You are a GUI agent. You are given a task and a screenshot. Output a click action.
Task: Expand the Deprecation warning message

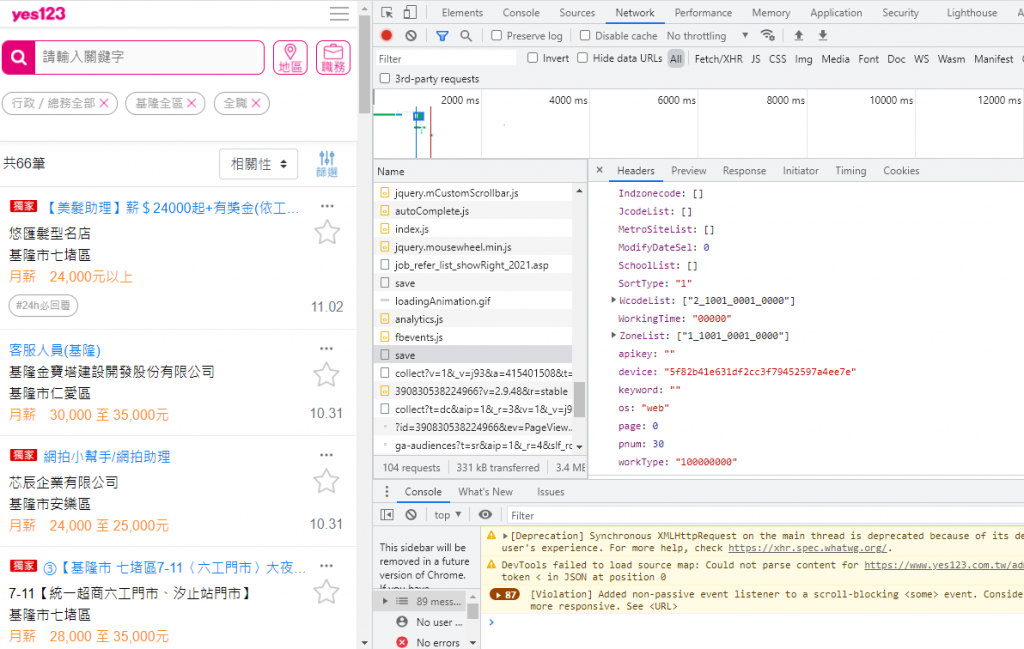tap(505, 536)
